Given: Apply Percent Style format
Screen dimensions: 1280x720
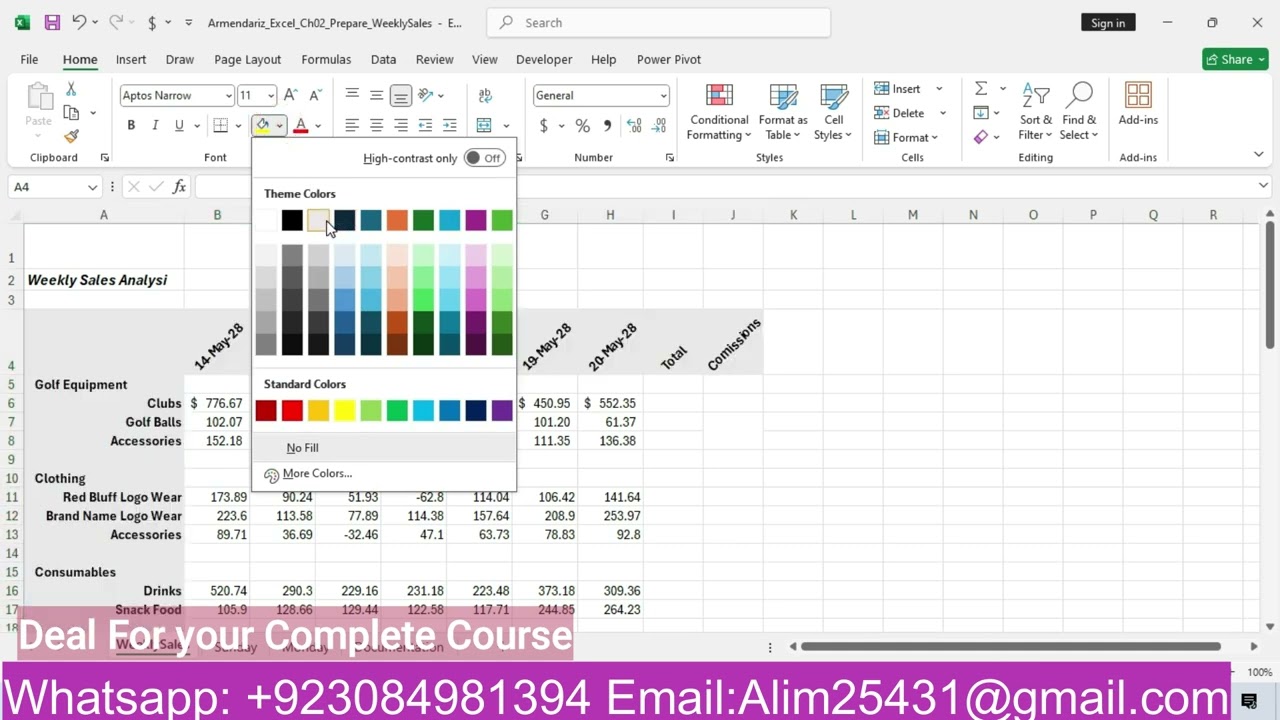Looking at the screenshot, I should (x=582, y=125).
